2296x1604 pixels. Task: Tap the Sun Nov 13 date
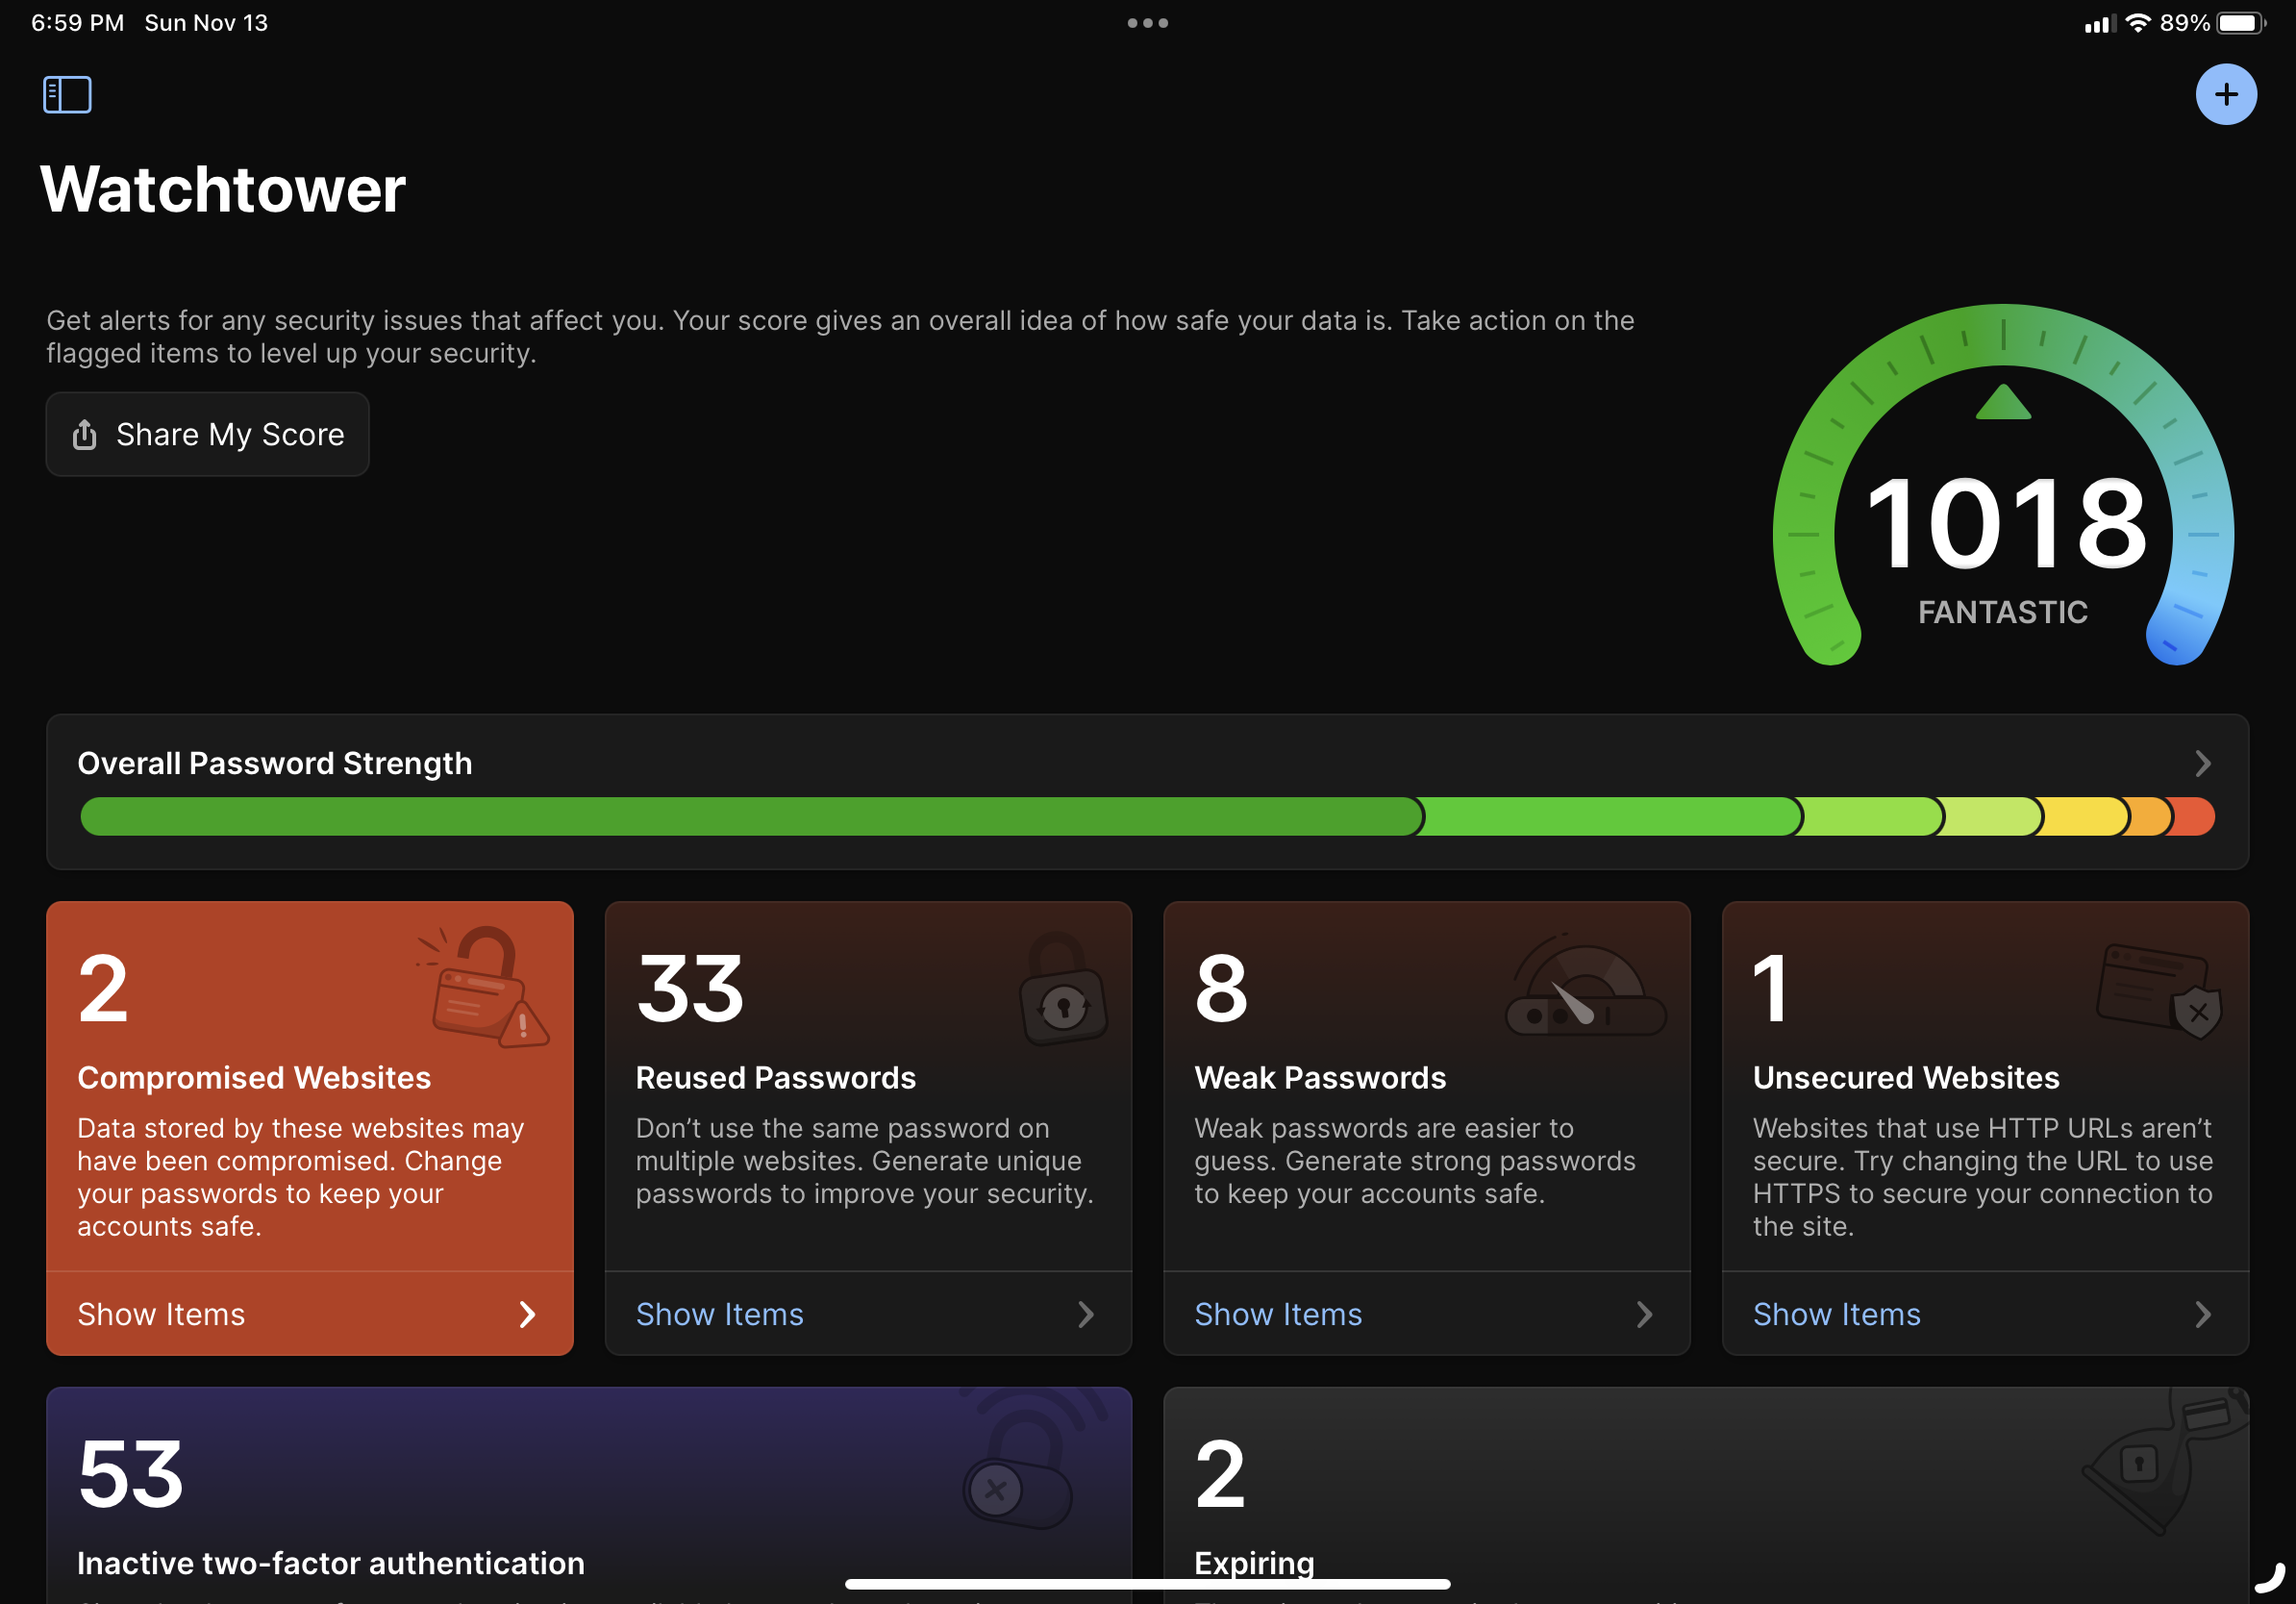tap(206, 23)
